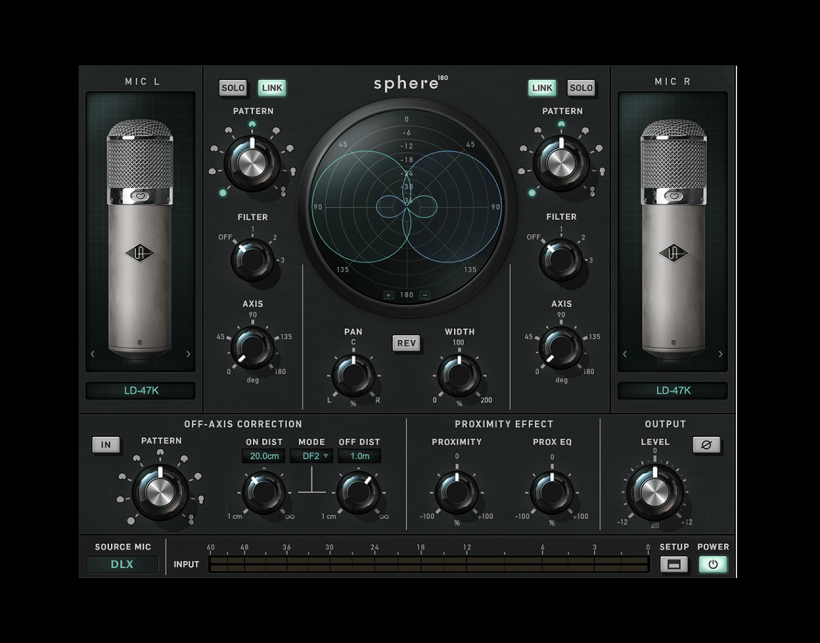Click the Off-Axis Correction PATTERN knob

[160, 492]
